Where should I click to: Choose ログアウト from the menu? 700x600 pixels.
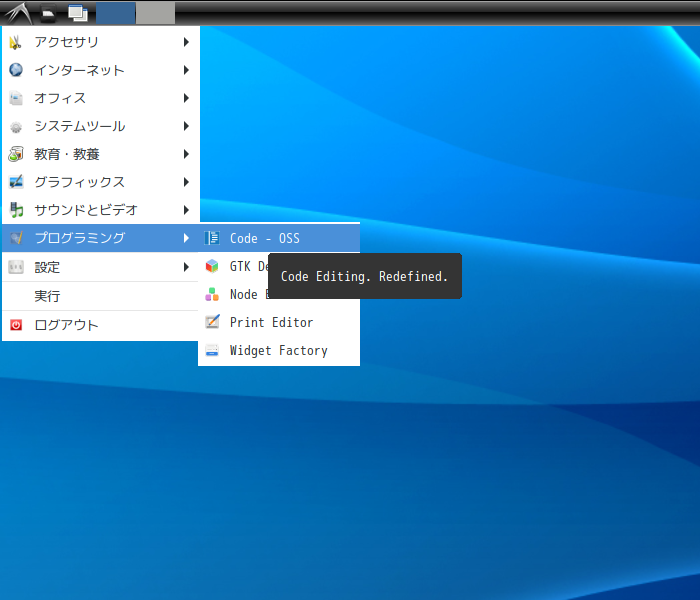tap(100, 325)
